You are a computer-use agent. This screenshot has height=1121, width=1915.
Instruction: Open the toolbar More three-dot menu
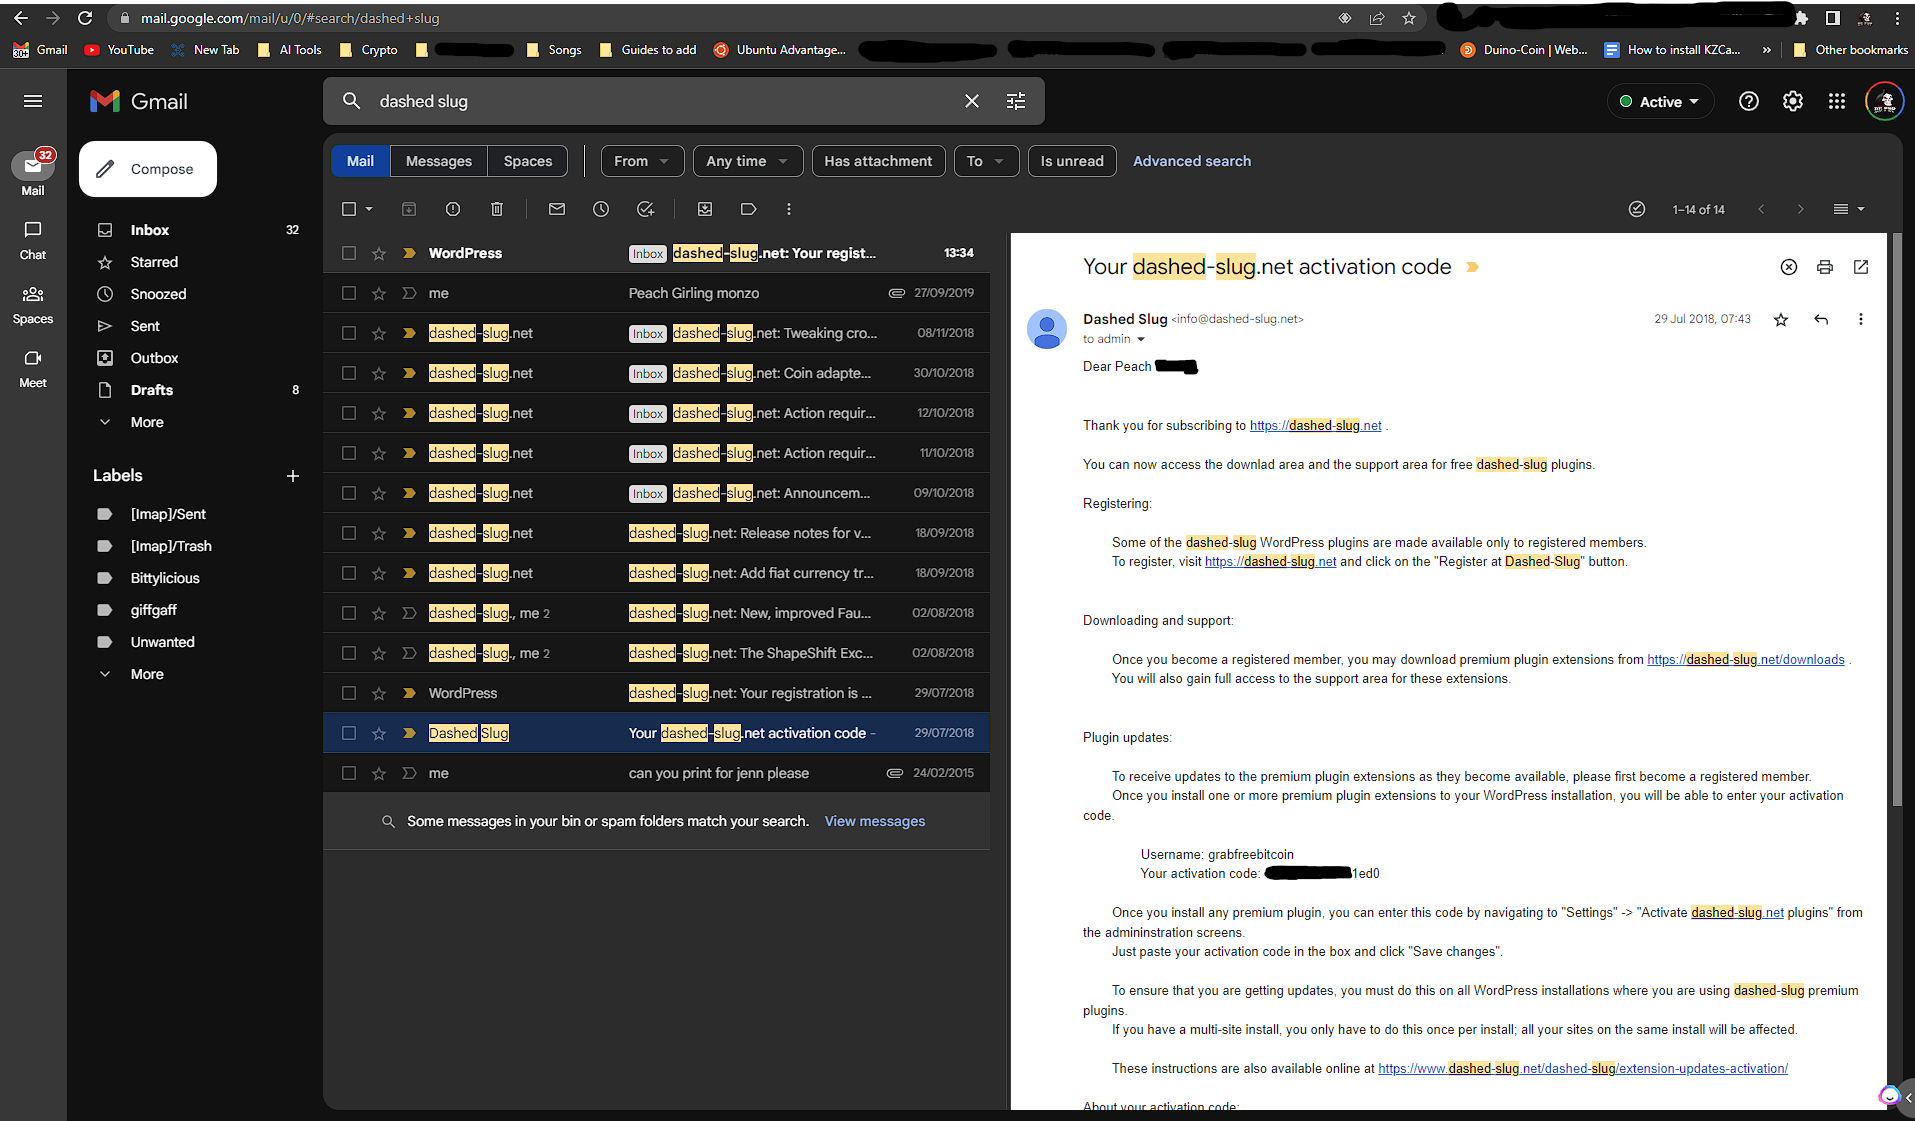coord(789,209)
